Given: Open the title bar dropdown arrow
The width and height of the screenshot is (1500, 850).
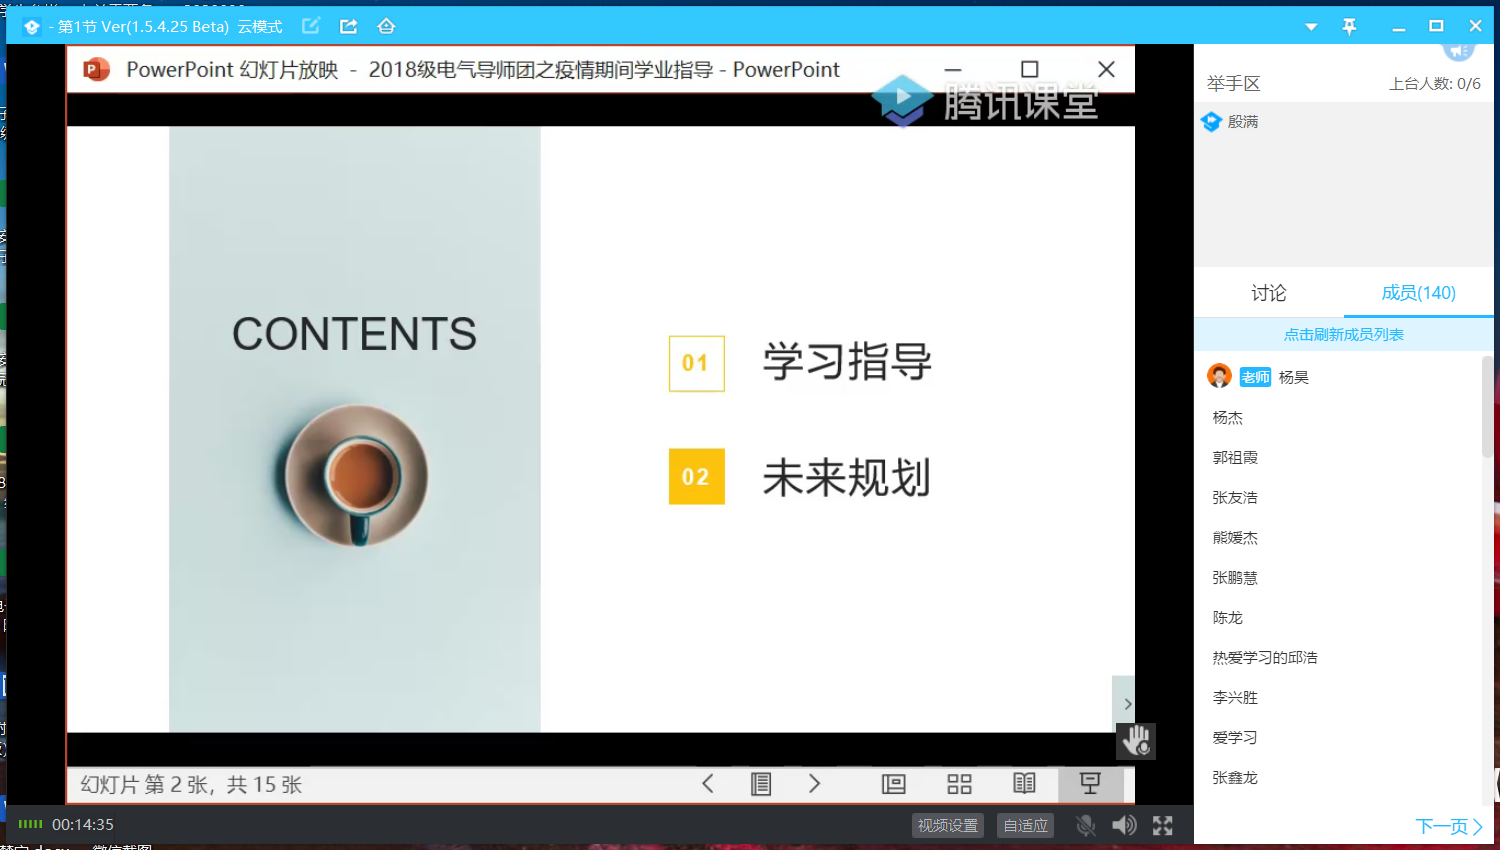Looking at the screenshot, I should (1311, 27).
